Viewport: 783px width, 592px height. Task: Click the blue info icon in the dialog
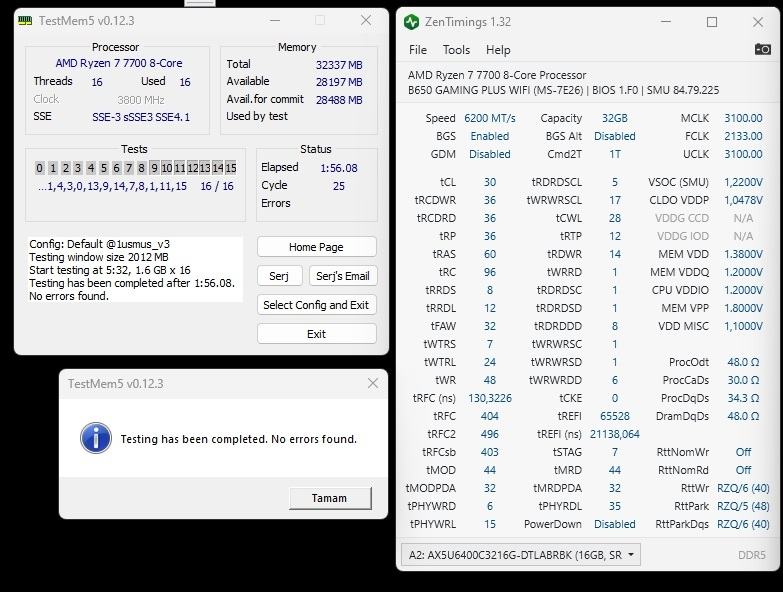pyautogui.click(x=95, y=438)
